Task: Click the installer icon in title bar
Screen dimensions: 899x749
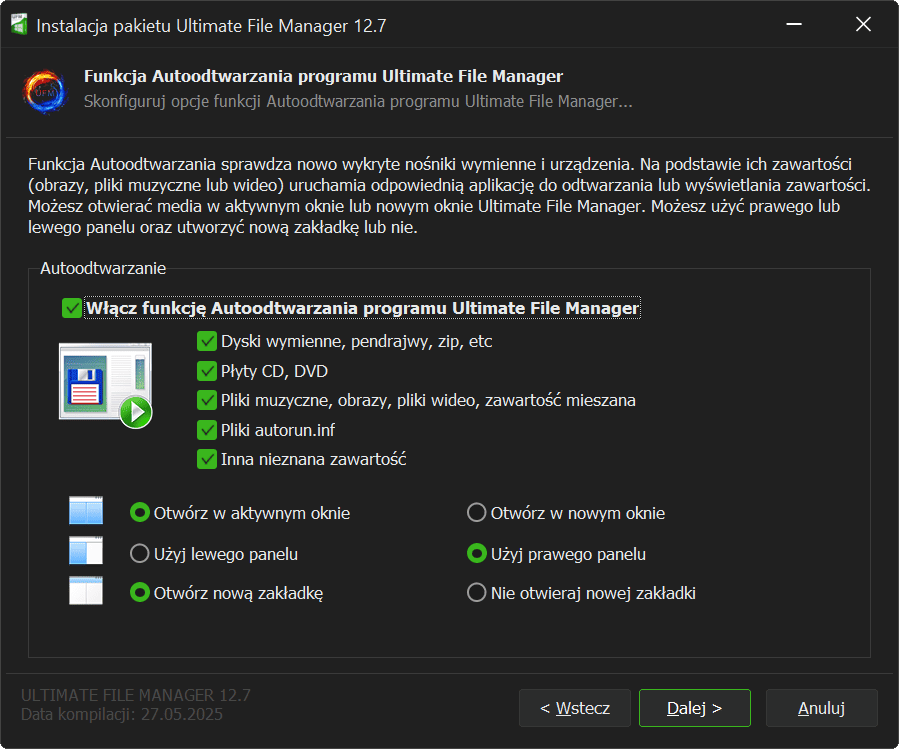Action: (19, 25)
